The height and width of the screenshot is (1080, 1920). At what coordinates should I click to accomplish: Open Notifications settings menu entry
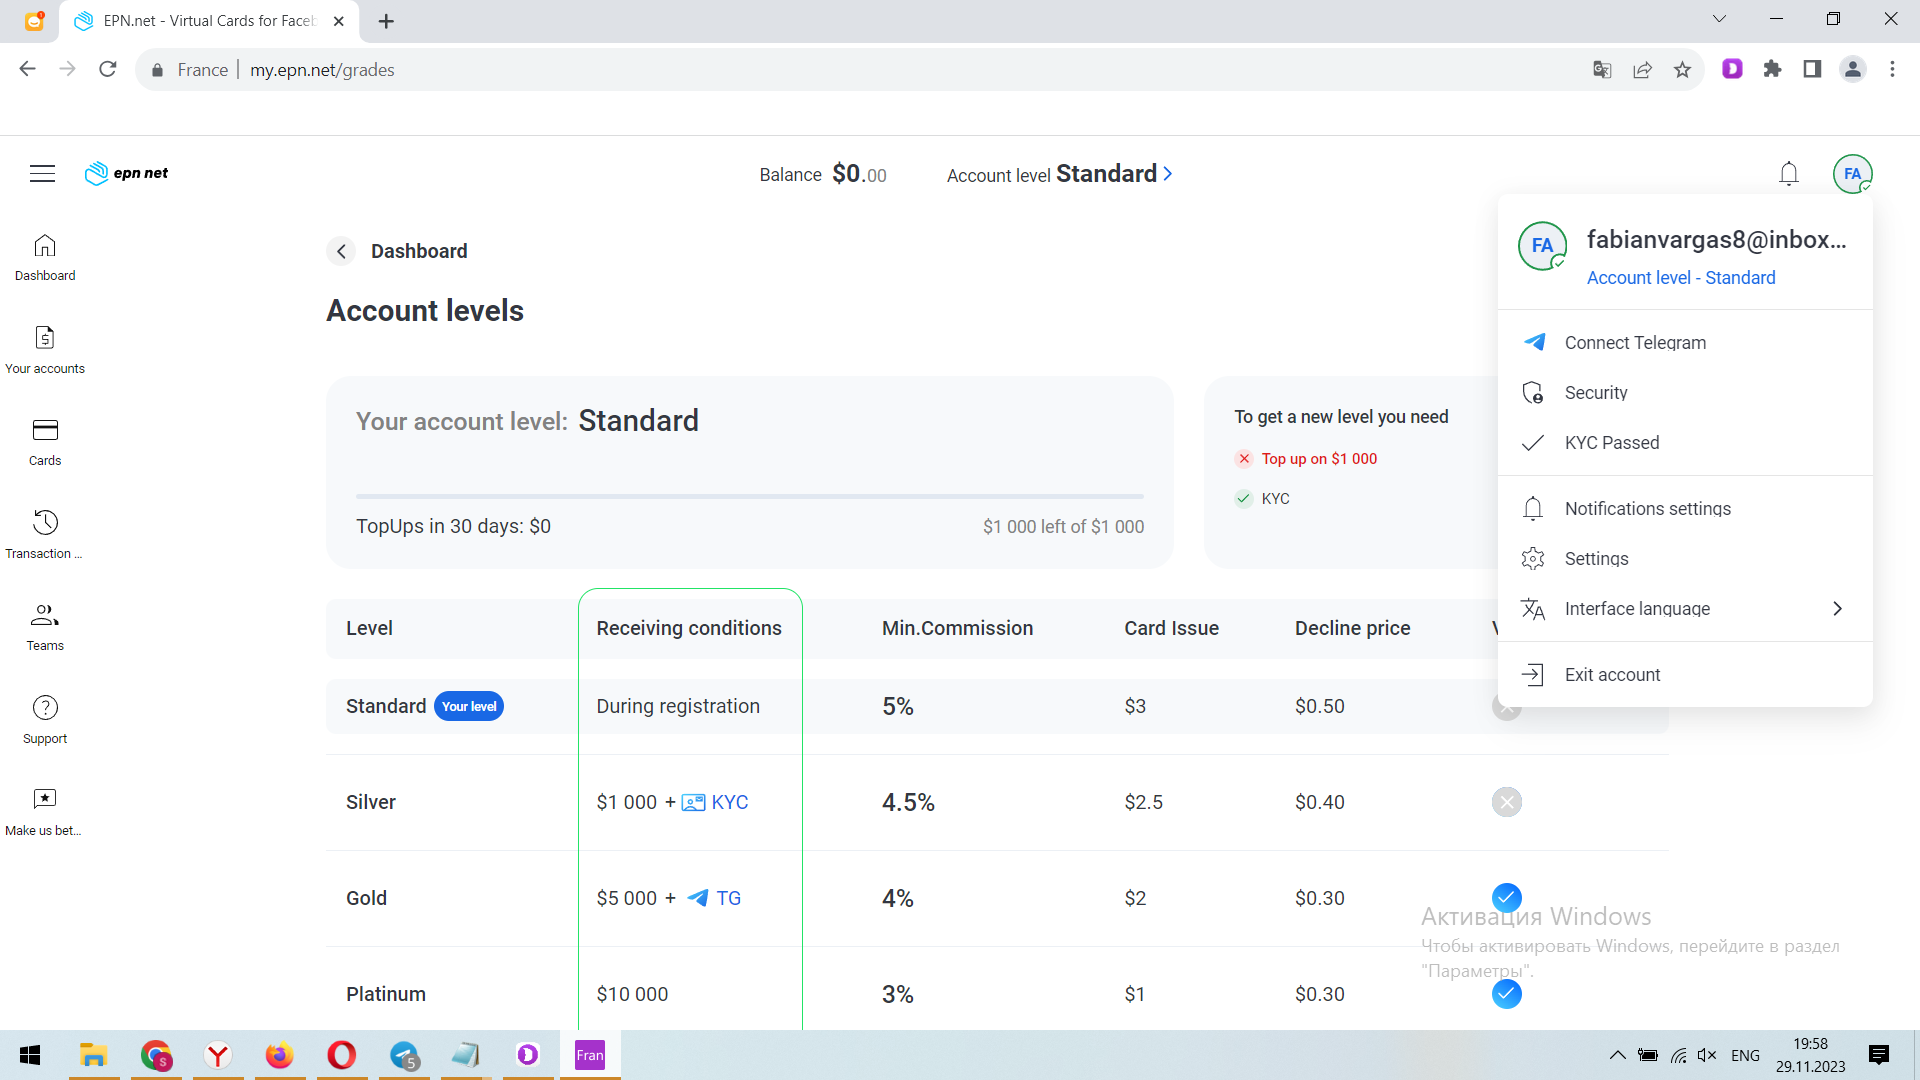click(x=1646, y=509)
